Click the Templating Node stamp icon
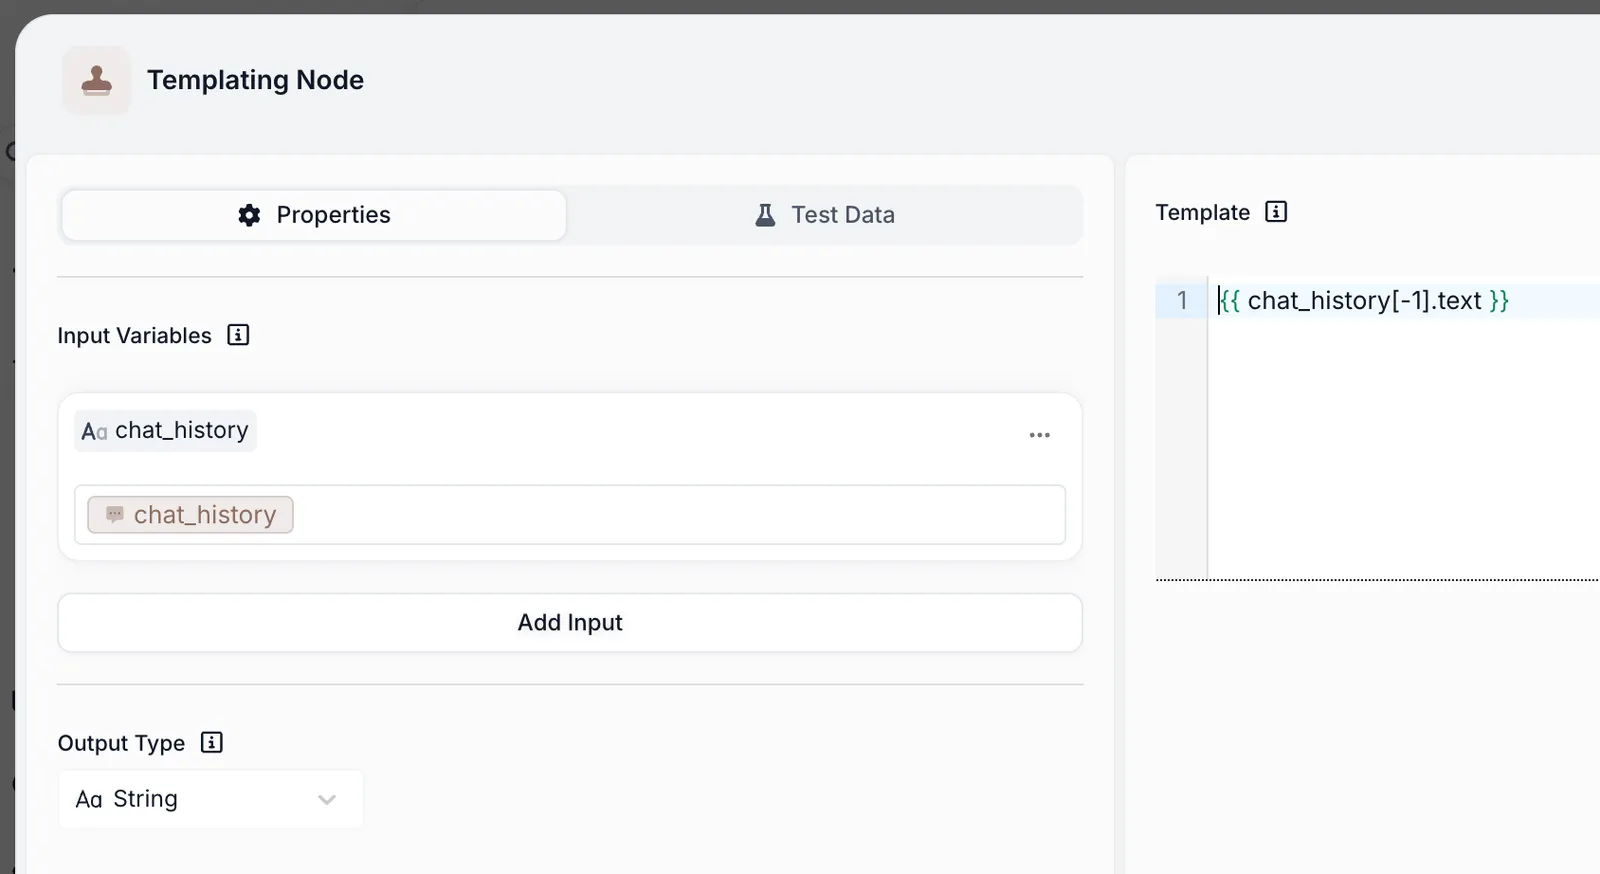The width and height of the screenshot is (1600, 874). click(x=96, y=80)
